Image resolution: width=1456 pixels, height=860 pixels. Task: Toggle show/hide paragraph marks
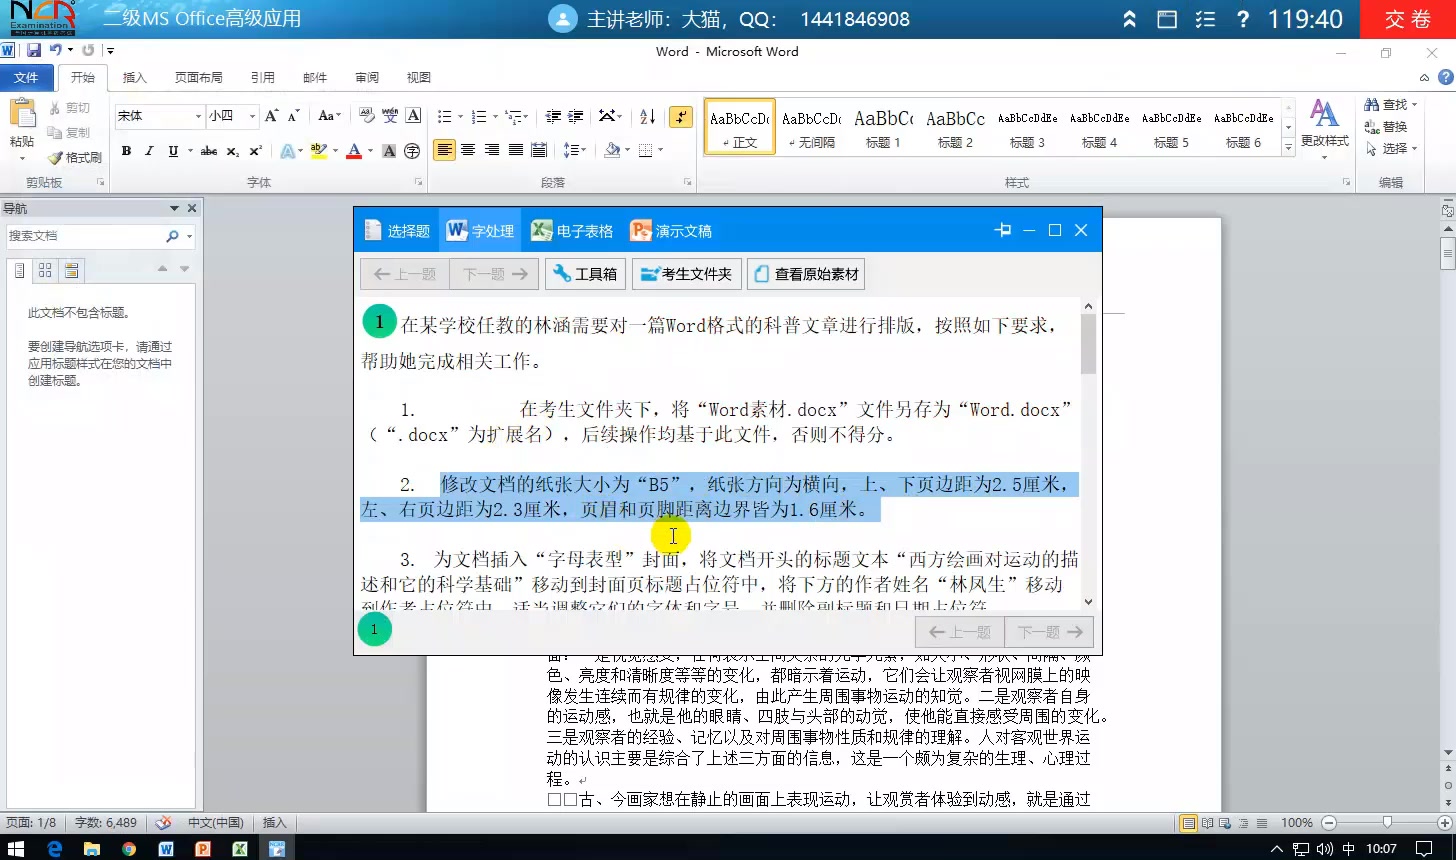pos(681,116)
